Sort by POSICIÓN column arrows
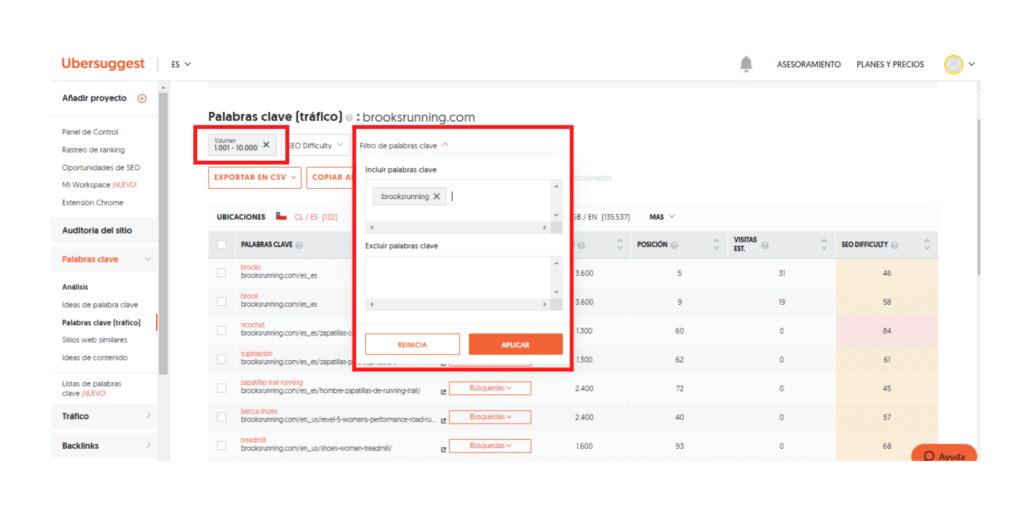The image size is (1024, 512). pyautogui.click(x=715, y=245)
